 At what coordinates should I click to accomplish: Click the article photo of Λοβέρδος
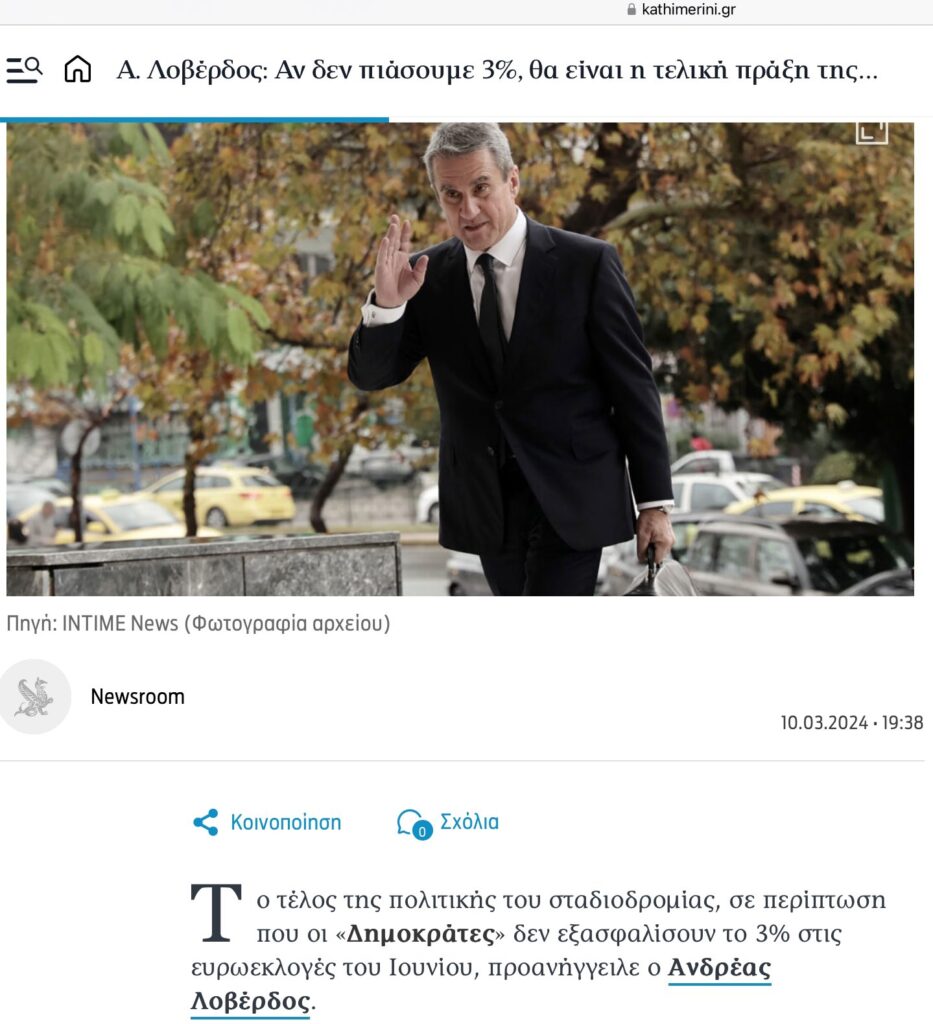tap(460, 359)
